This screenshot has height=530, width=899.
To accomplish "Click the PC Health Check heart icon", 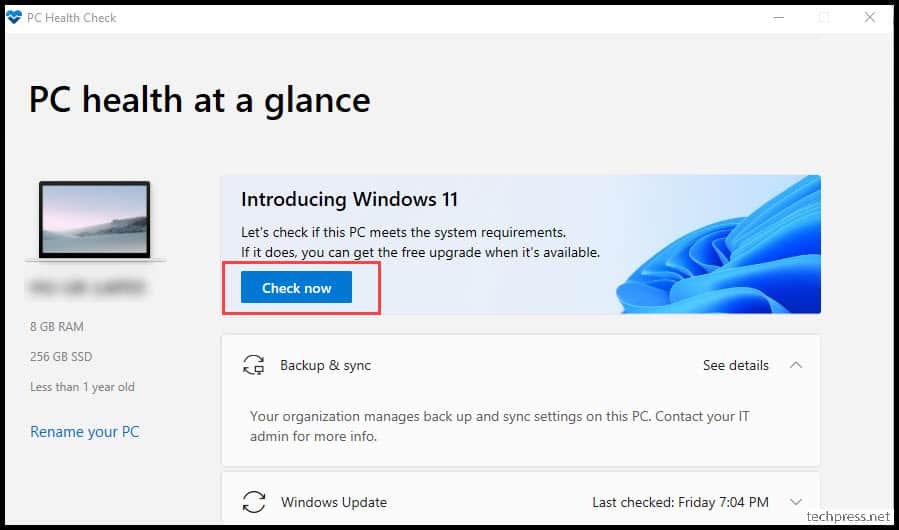I will coord(13,17).
